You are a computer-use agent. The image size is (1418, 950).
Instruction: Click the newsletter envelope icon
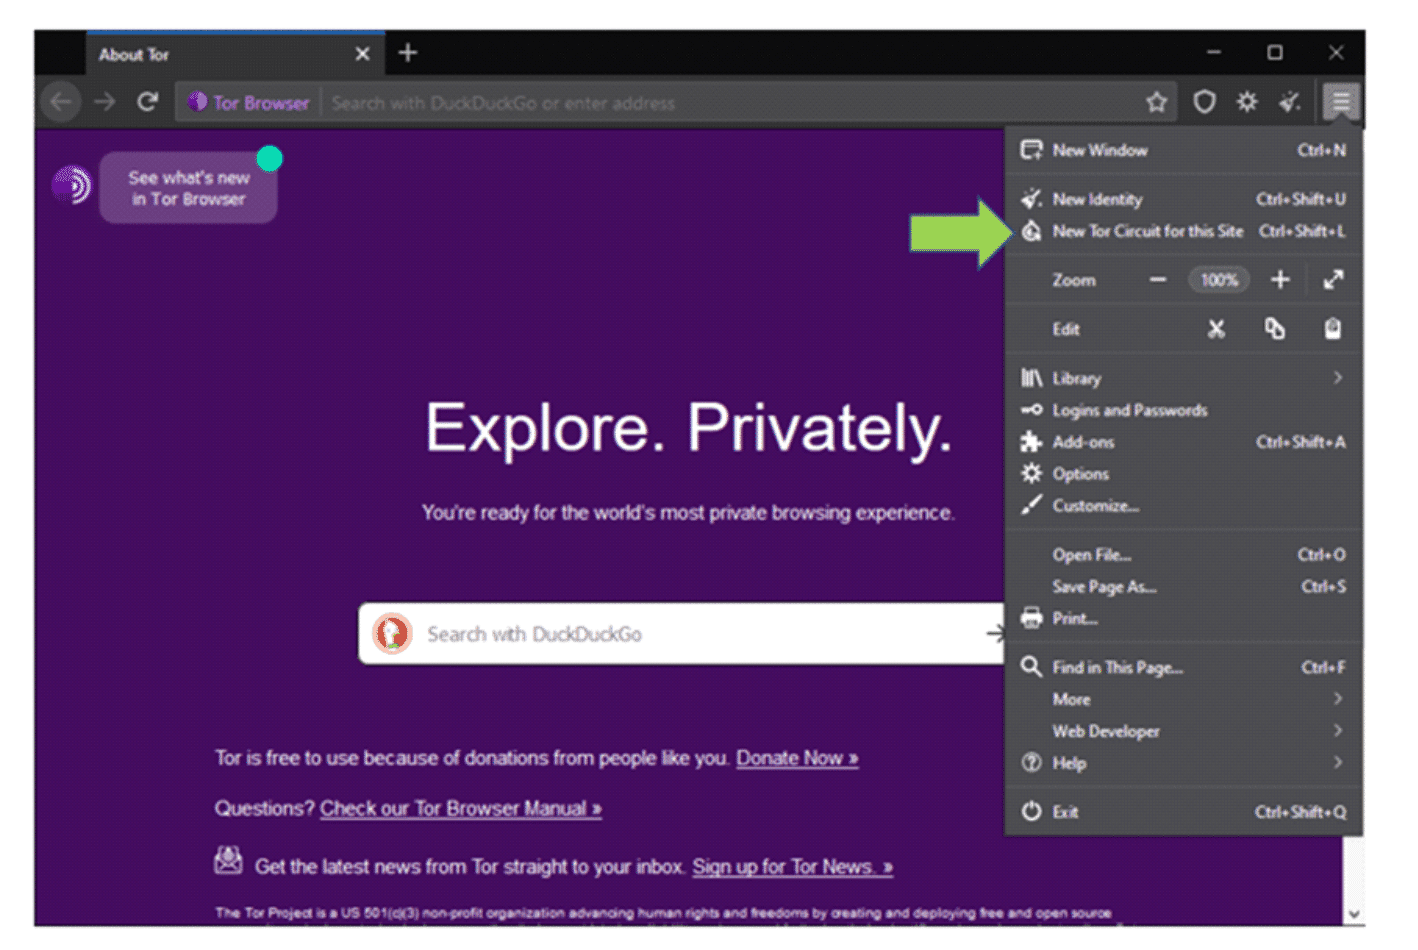pyautogui.click(x=229, y=860)
